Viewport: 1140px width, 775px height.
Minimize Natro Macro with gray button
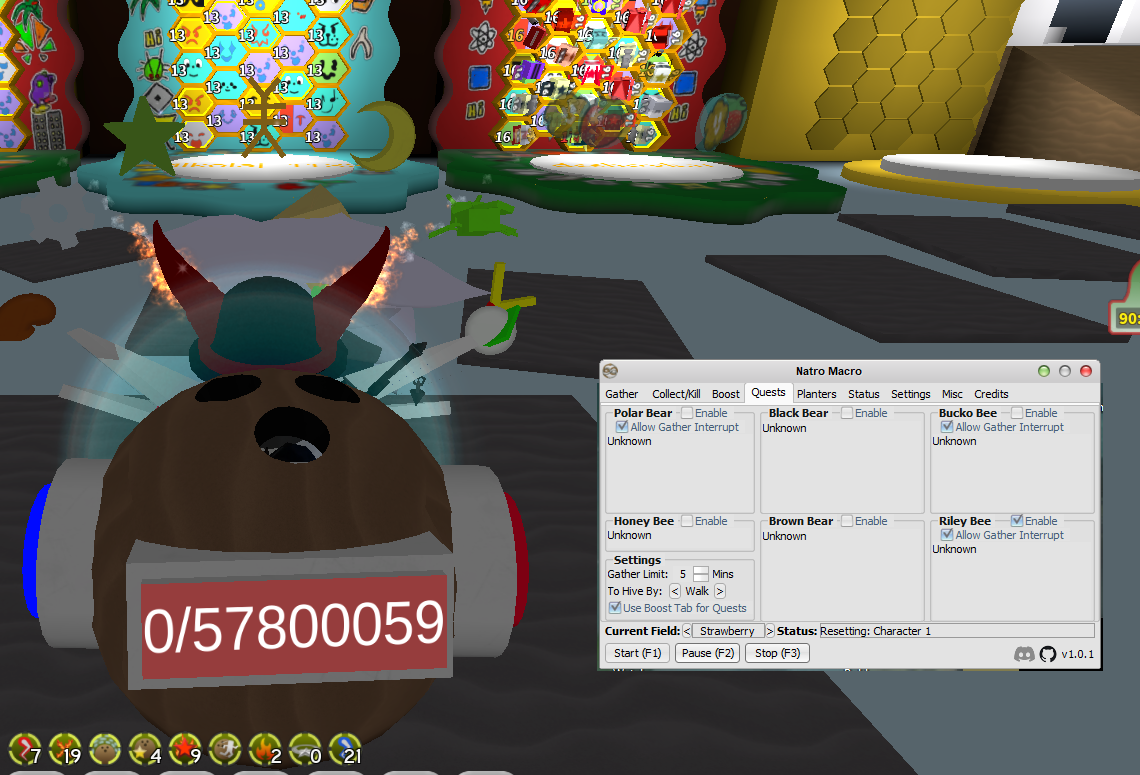(x=1065, y=371)
